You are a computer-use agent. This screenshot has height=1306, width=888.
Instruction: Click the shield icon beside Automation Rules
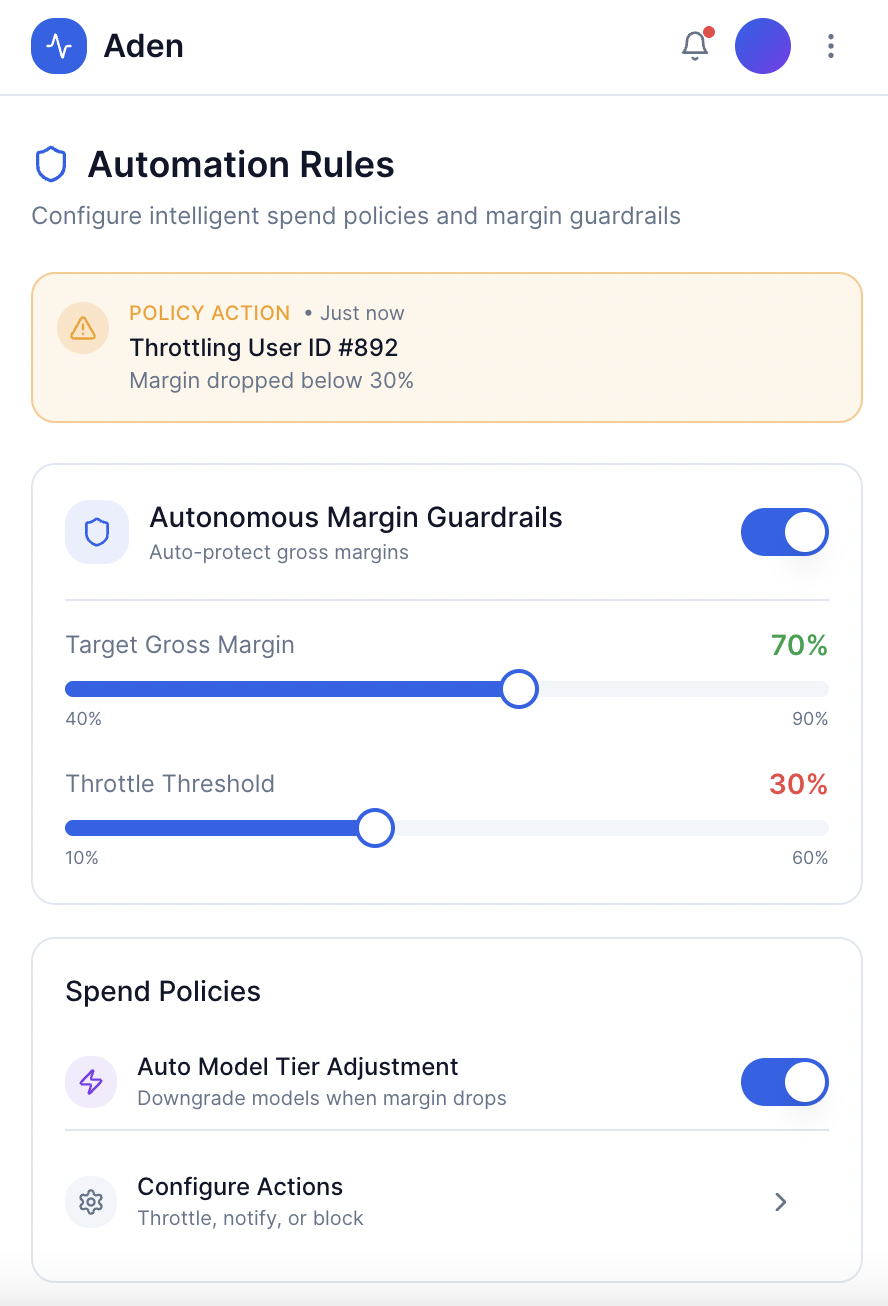click(51, 165)
